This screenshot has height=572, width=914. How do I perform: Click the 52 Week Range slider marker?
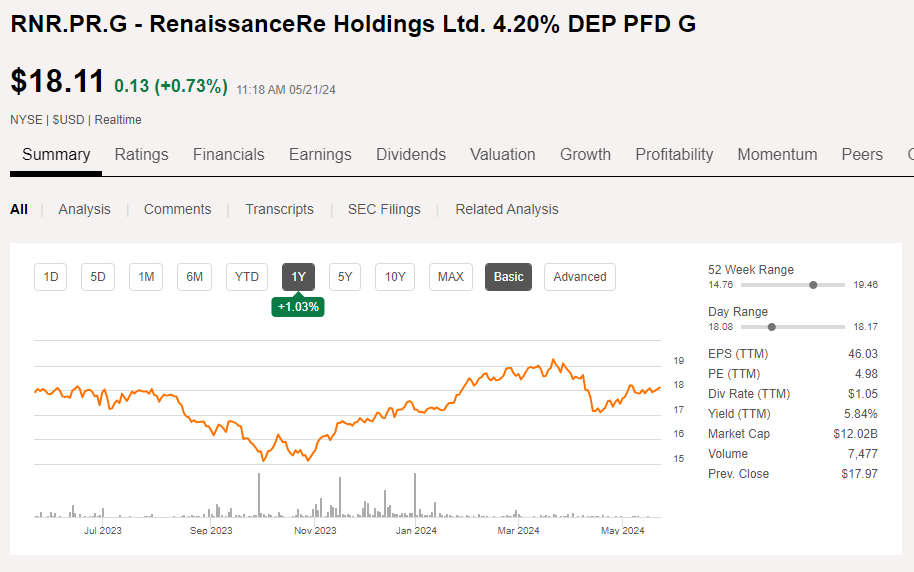(813, 285)
